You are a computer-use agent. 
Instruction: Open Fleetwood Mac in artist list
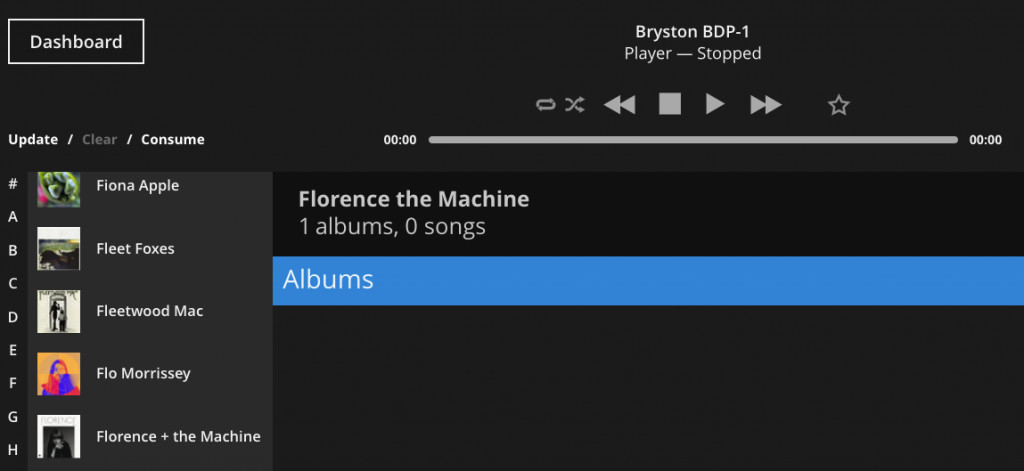point(150,311)
